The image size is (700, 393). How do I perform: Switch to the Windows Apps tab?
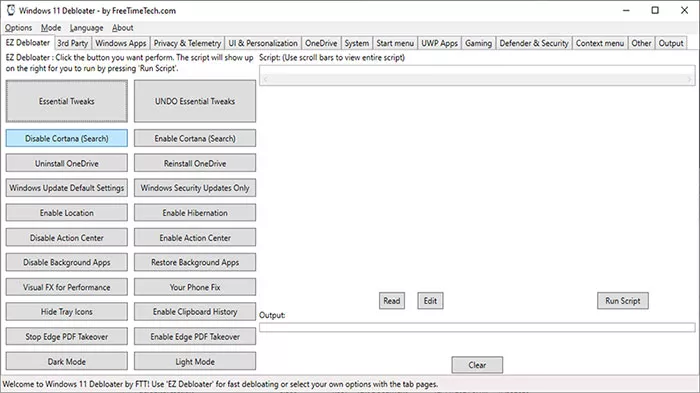[x=121, y=43]
